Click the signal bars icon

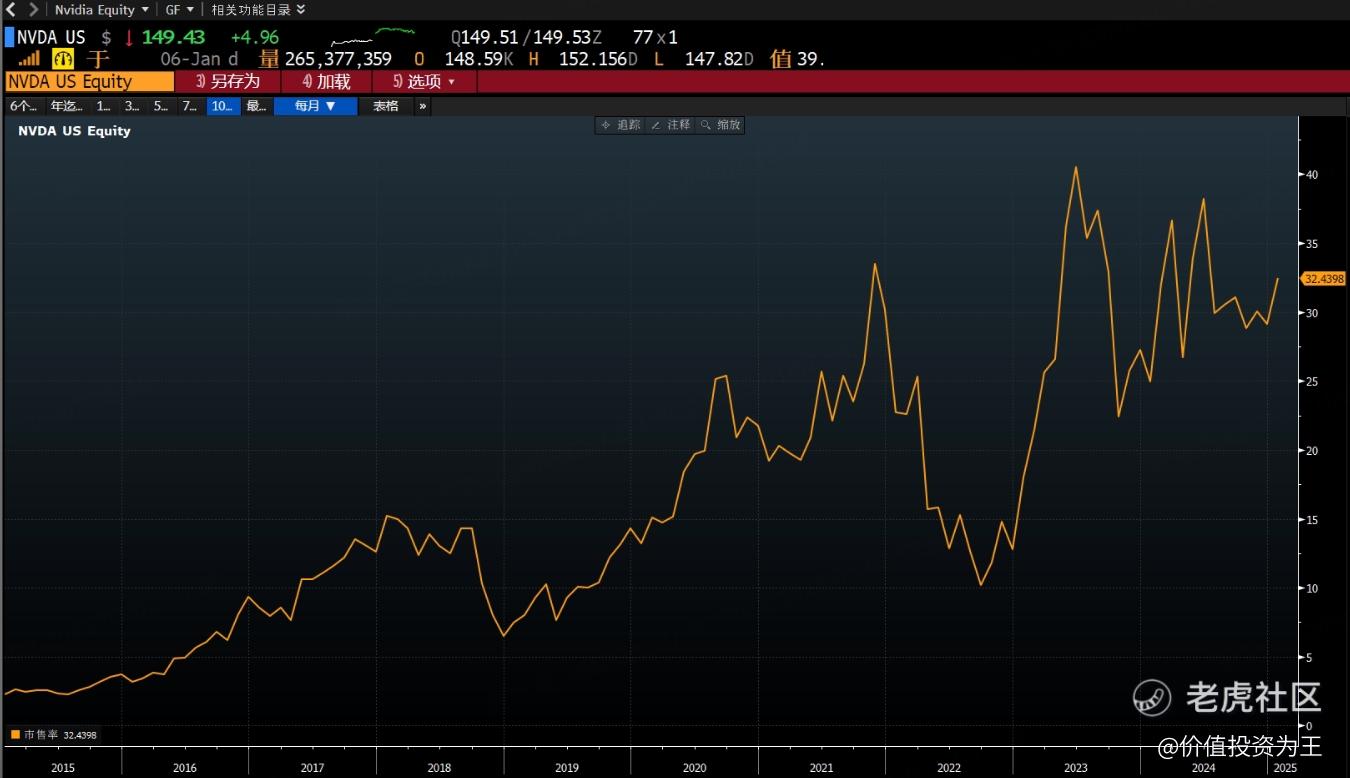tap(29, 59)
